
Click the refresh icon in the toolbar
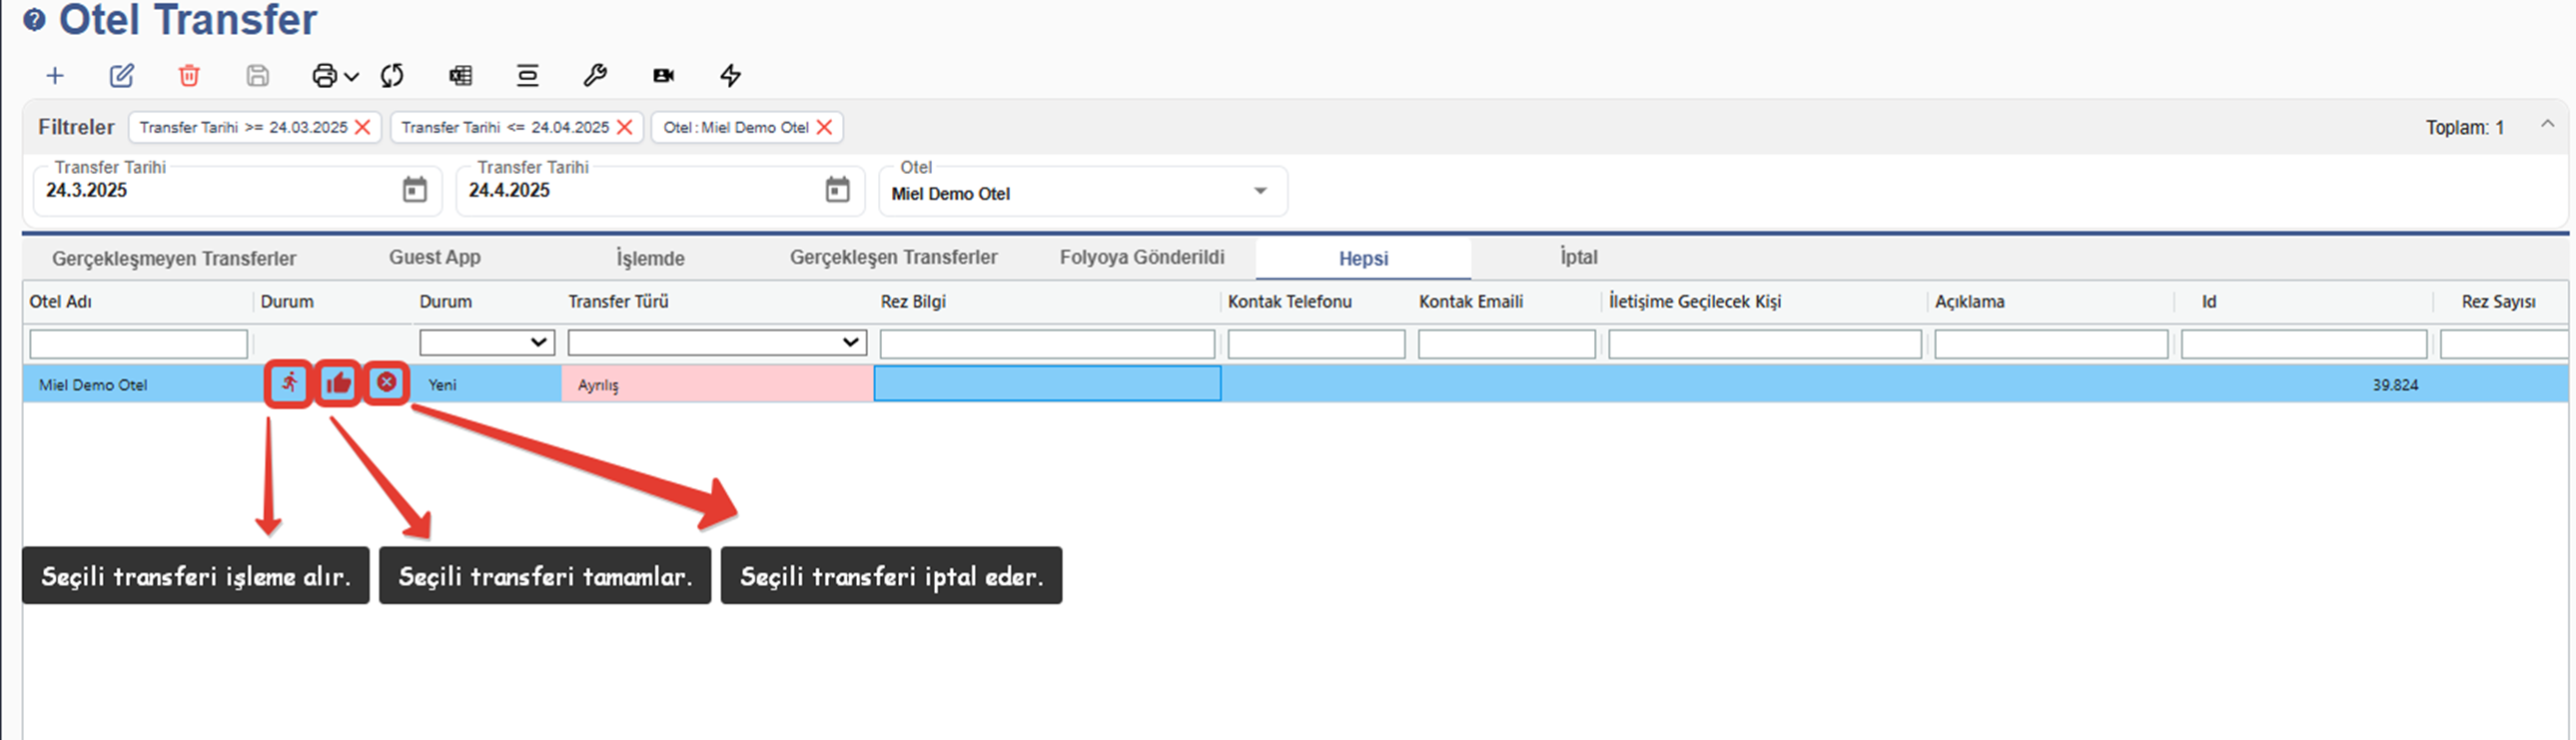[392, 76]
